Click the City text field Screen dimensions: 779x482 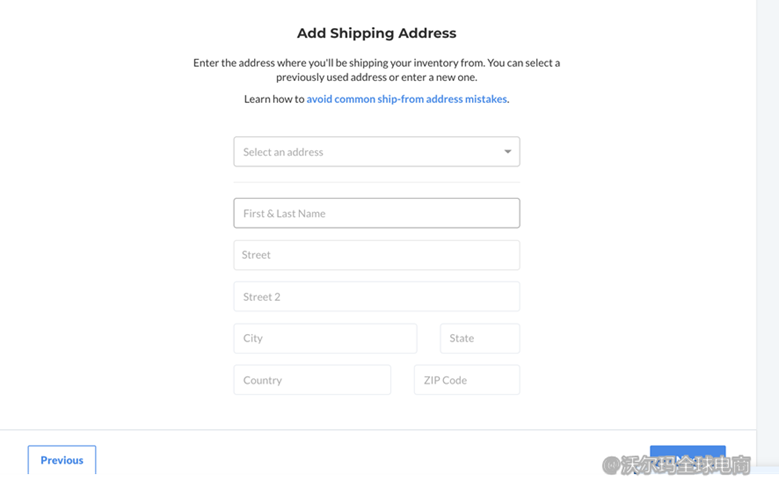coord(325,338)
